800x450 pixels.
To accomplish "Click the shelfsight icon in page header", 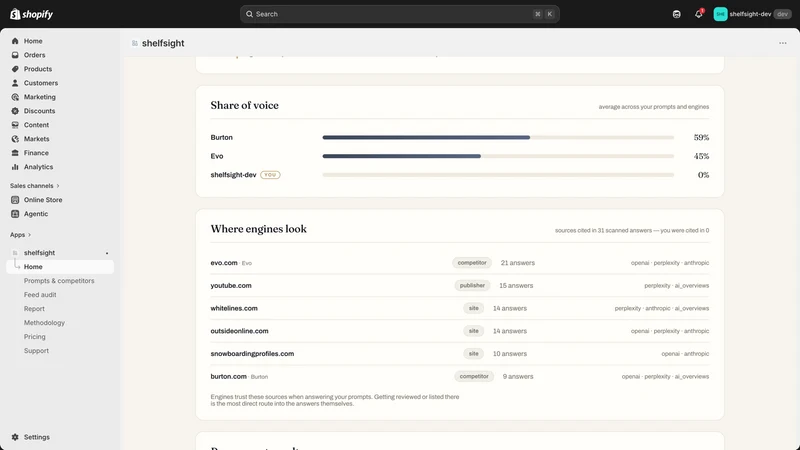I will coord(135,43).
